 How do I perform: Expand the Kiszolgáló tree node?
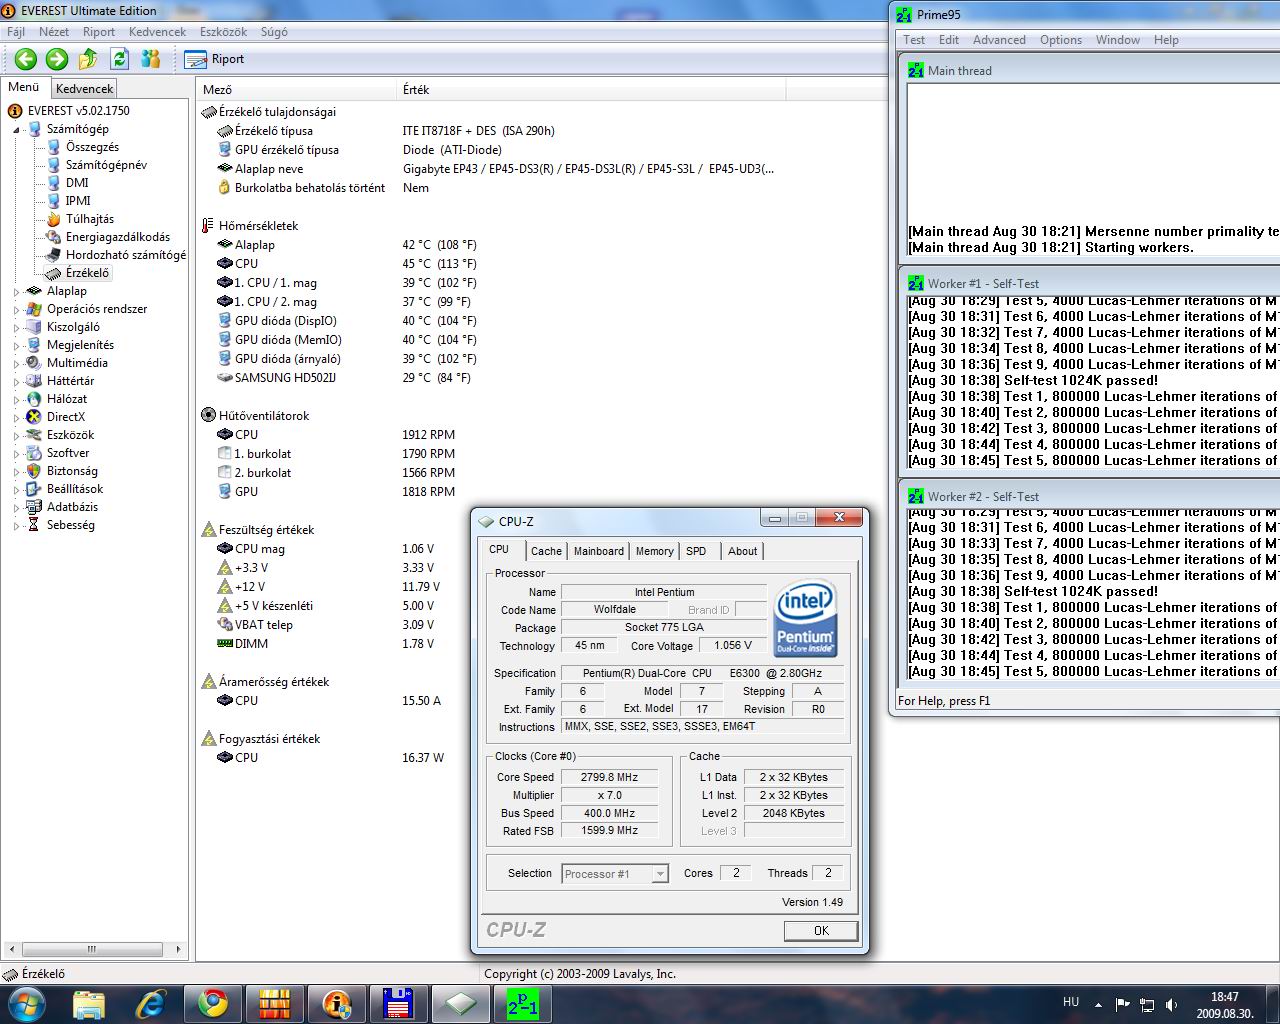coord(17,327)
